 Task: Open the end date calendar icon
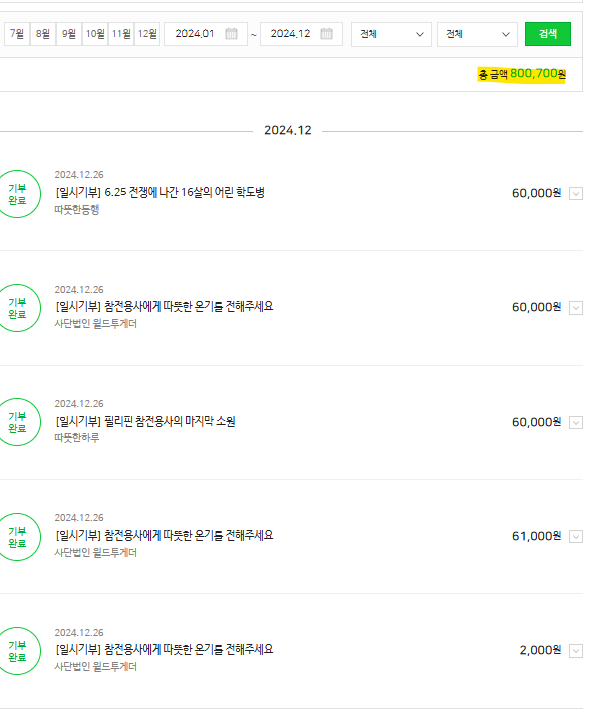(x=326, y=34)
